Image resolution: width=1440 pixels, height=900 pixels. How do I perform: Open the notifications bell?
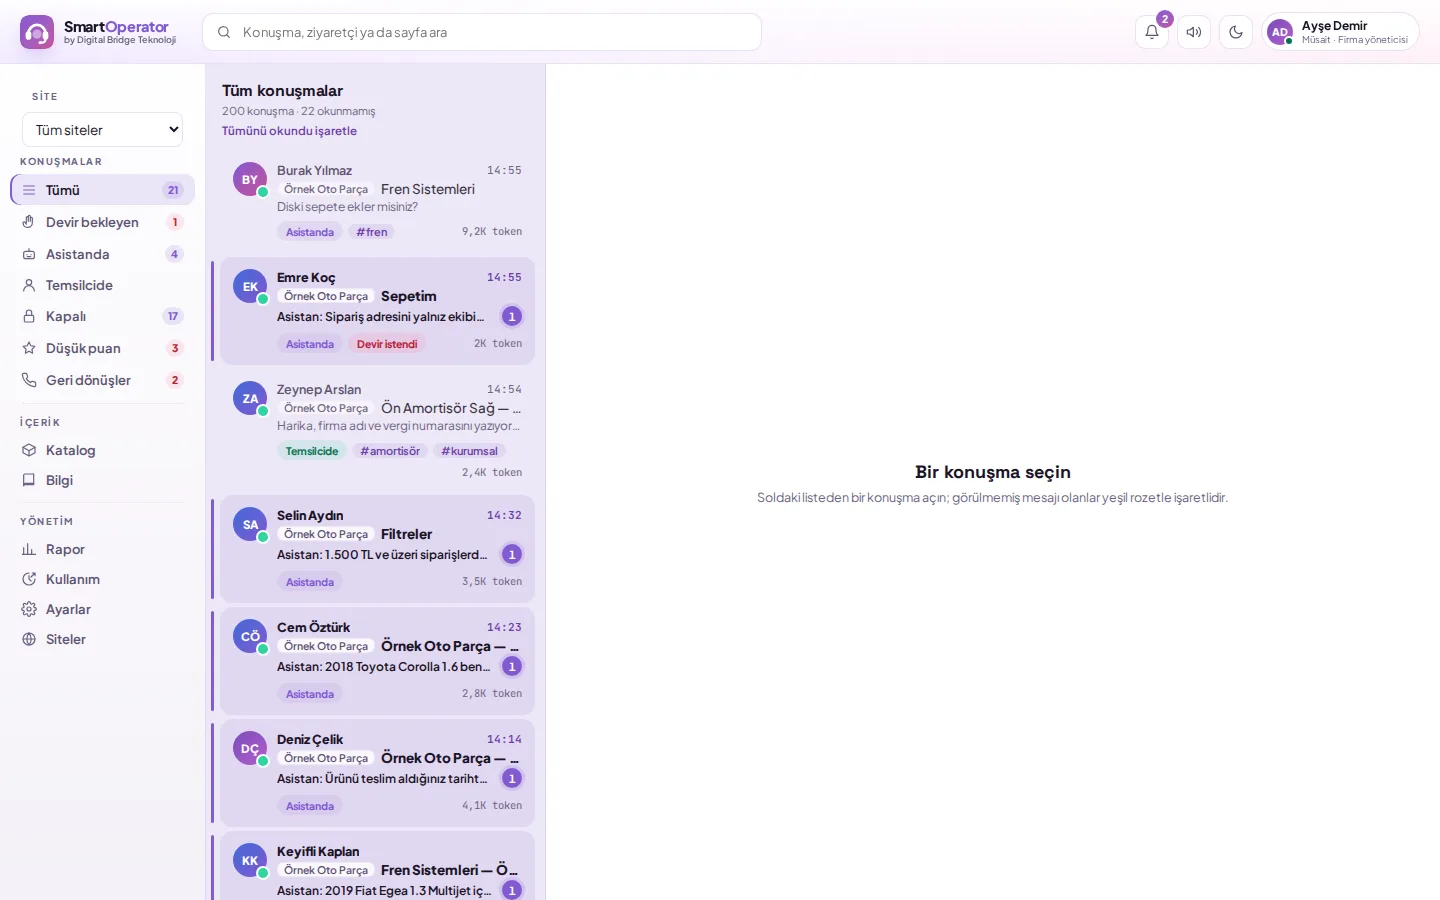[x=1152, y=32]
